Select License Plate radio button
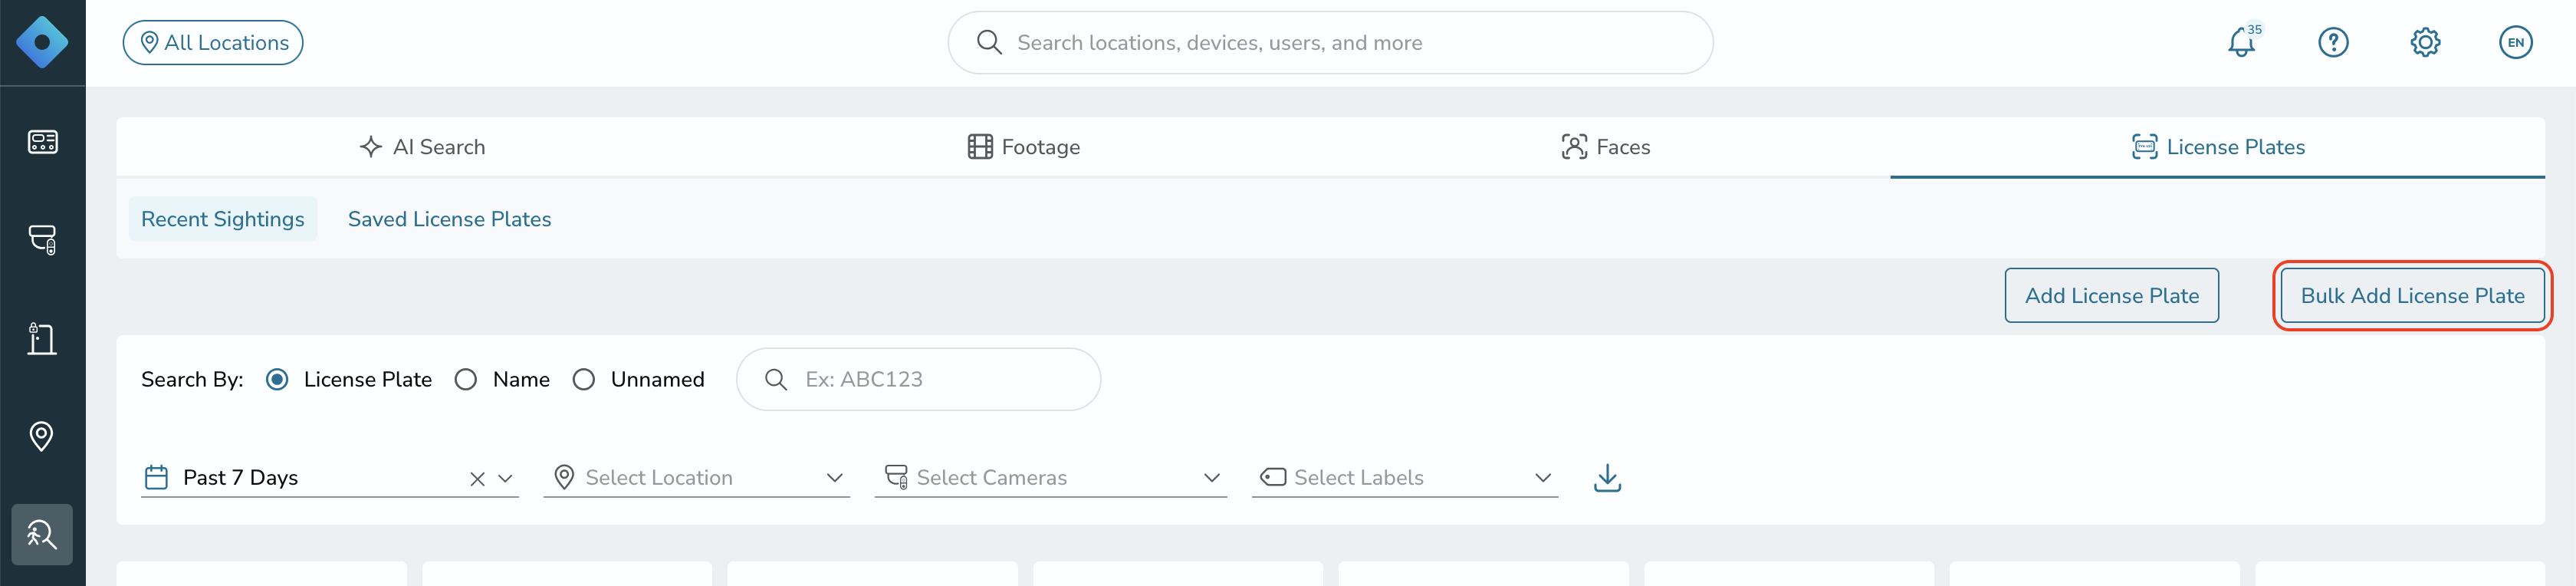 [x=277, y=379]
